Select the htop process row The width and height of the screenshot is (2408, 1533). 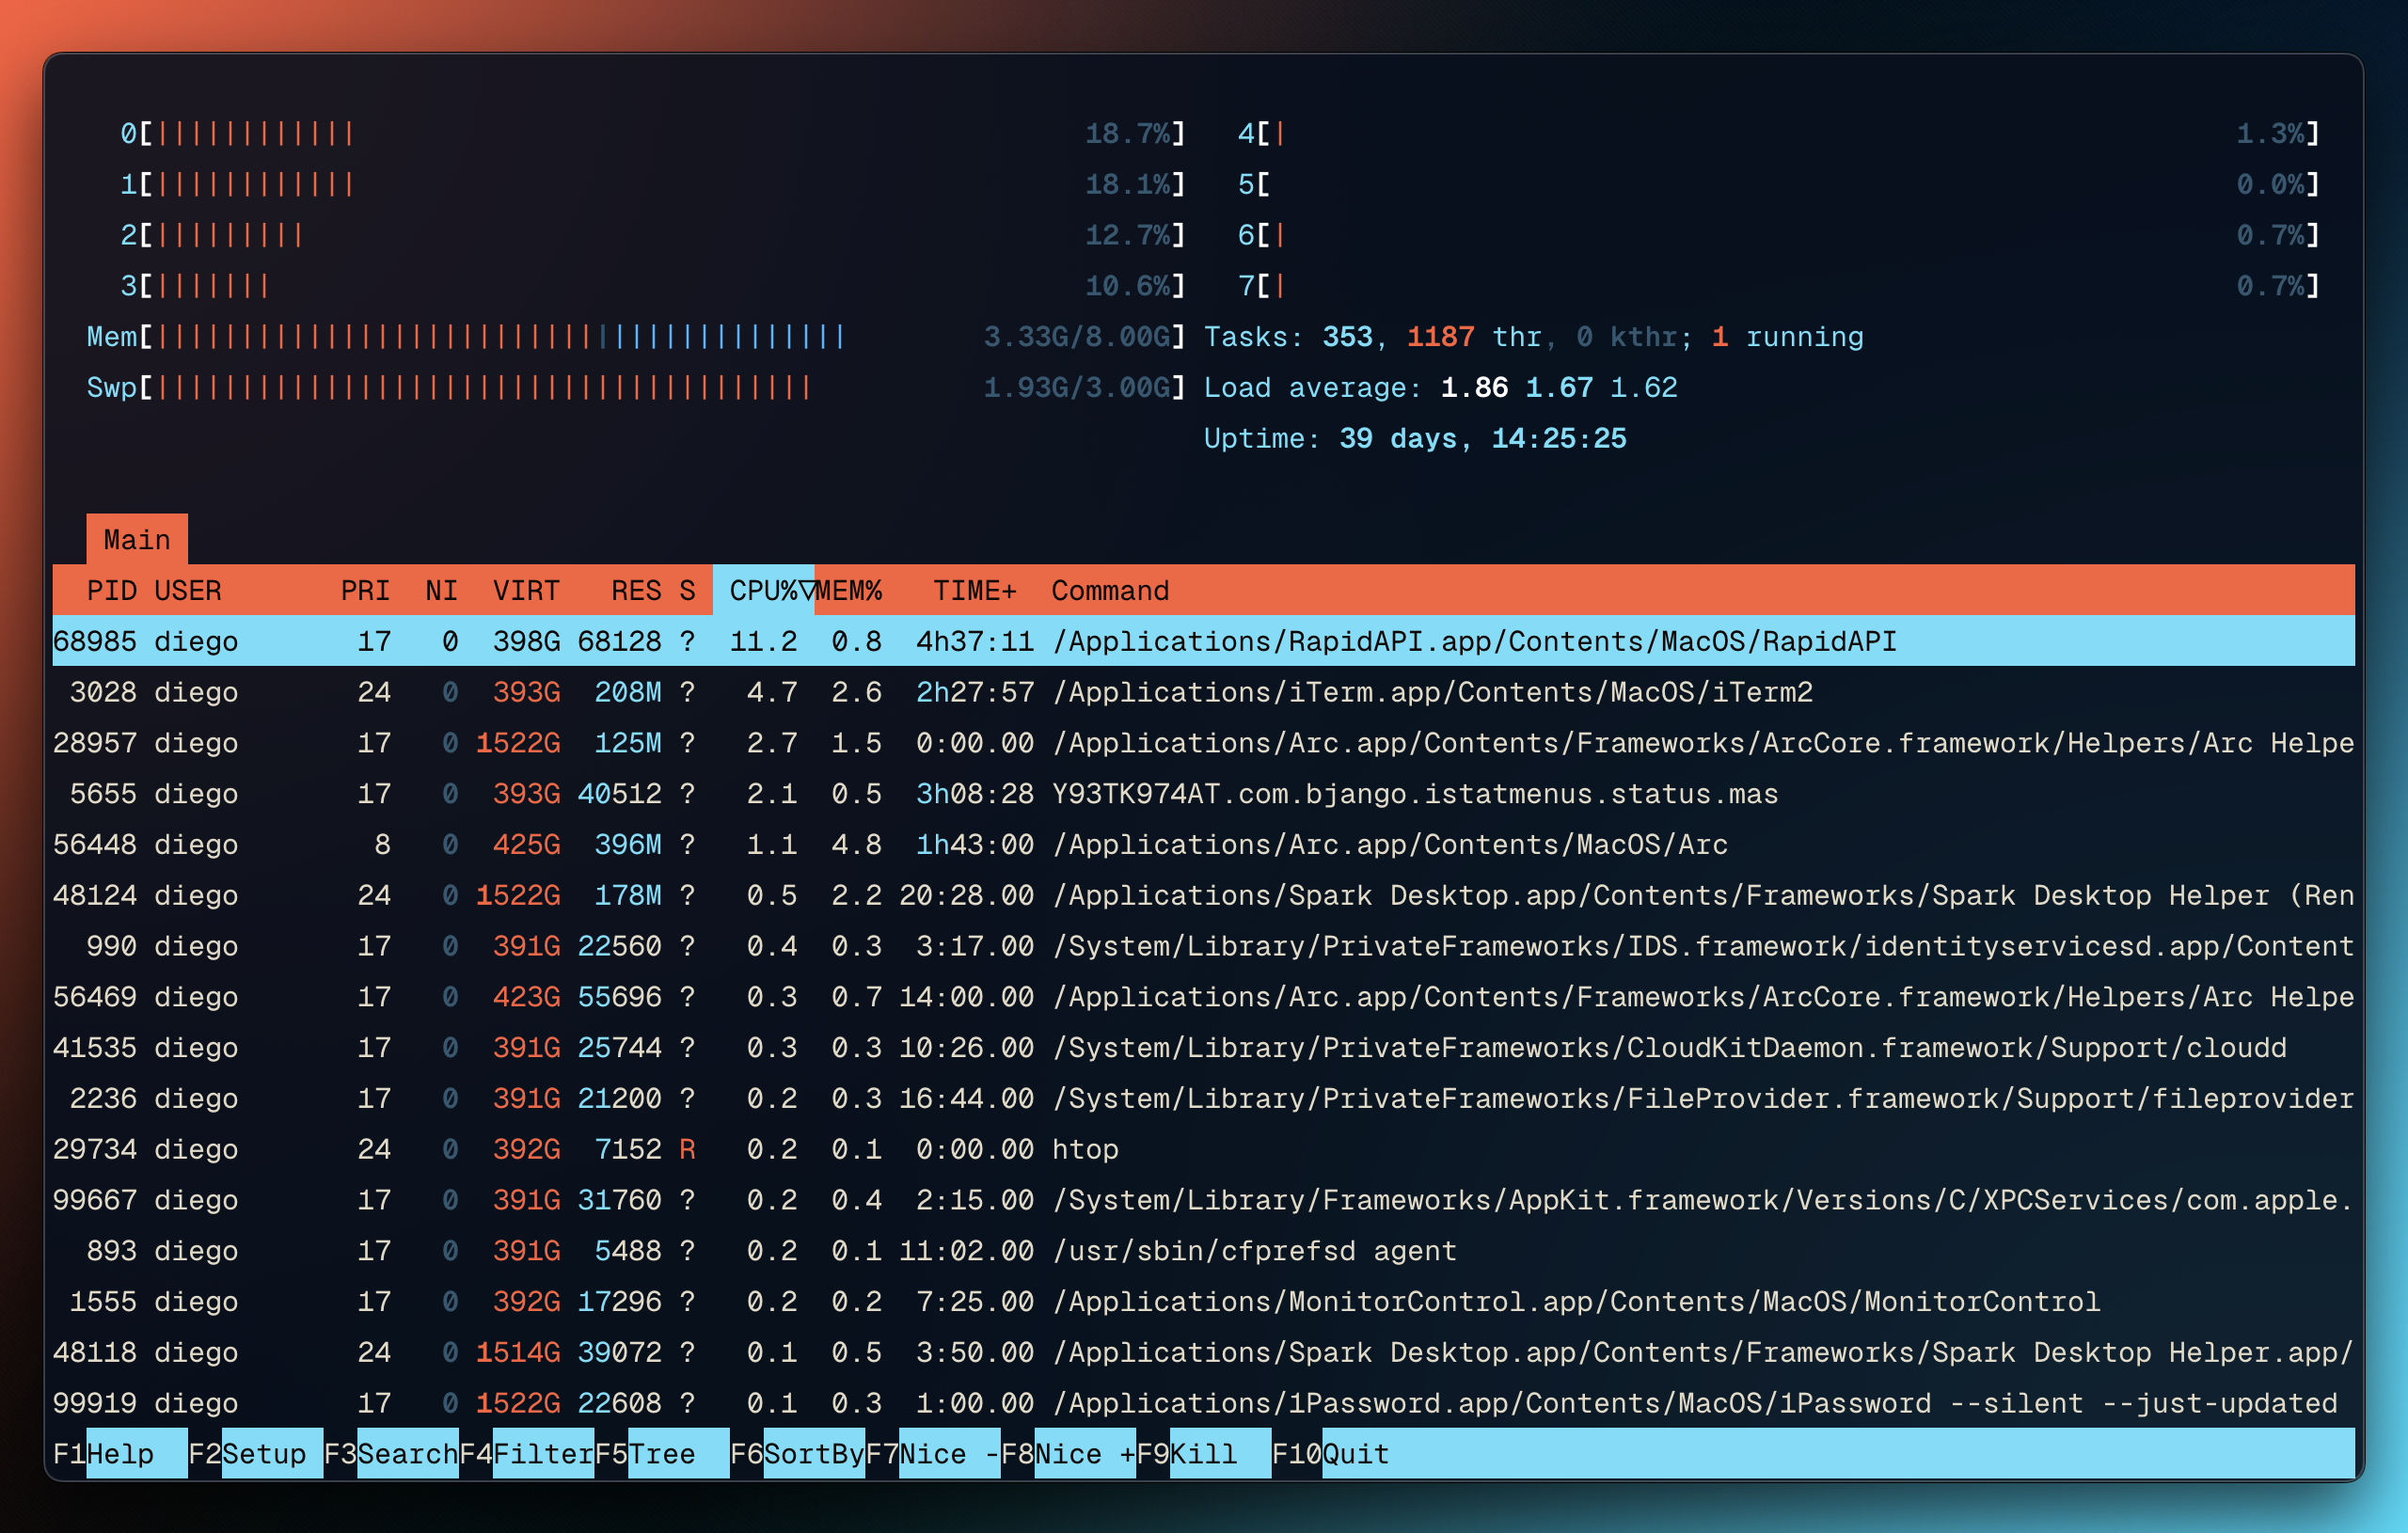(x=1084, y=1149)
